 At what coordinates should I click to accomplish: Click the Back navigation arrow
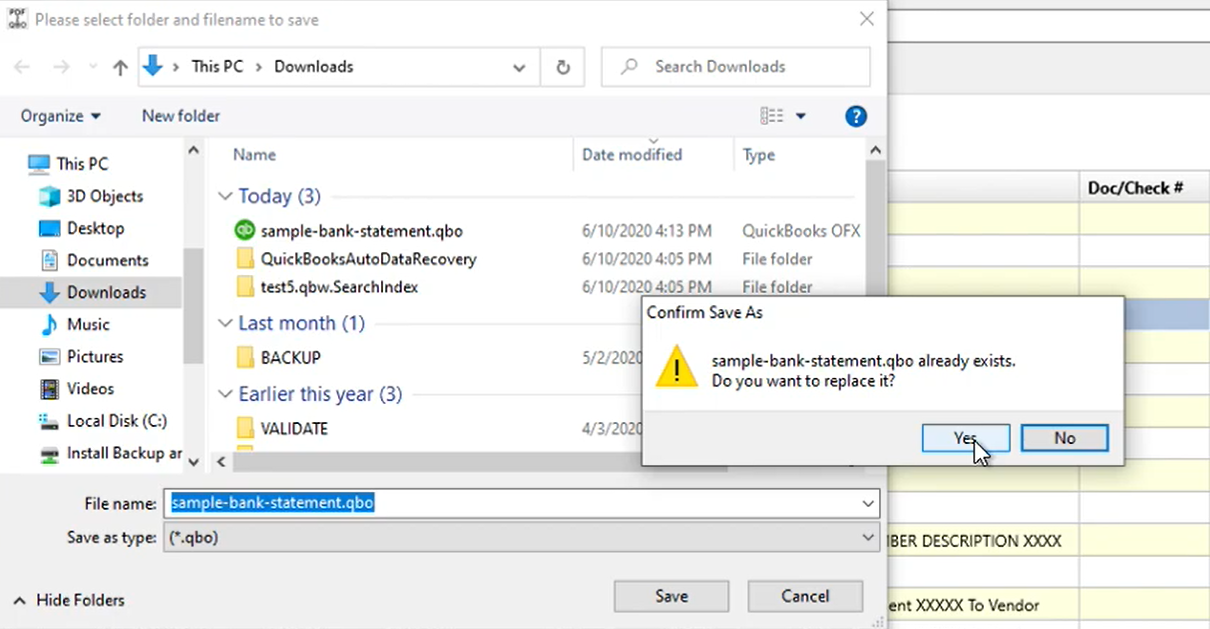22,67
